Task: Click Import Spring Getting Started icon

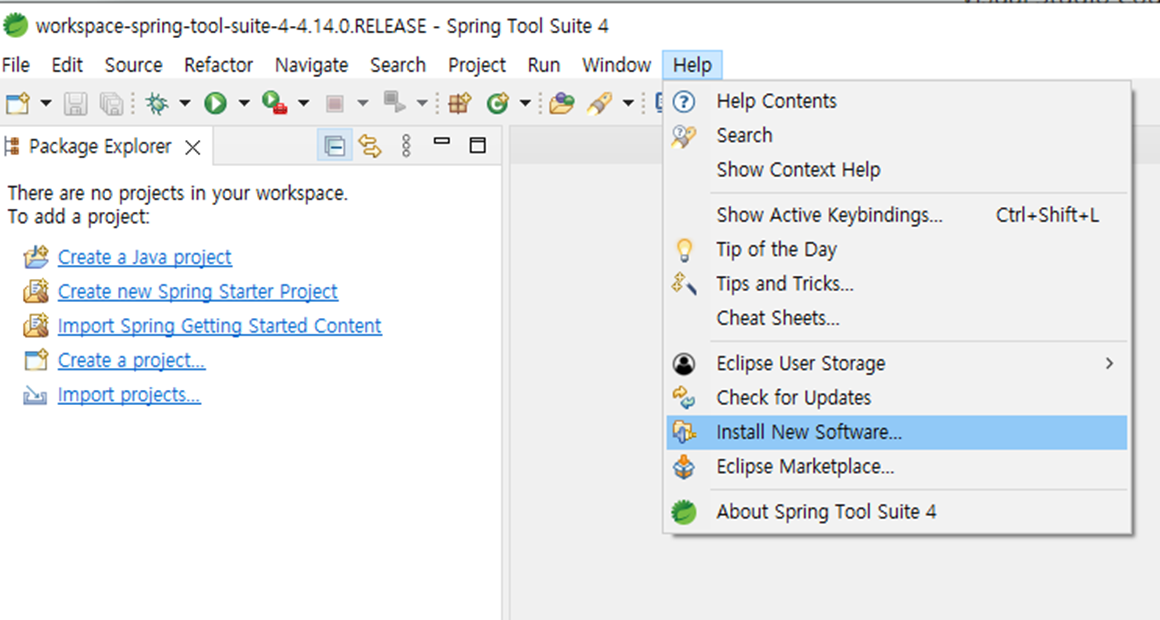Action: tap(36, 326)
